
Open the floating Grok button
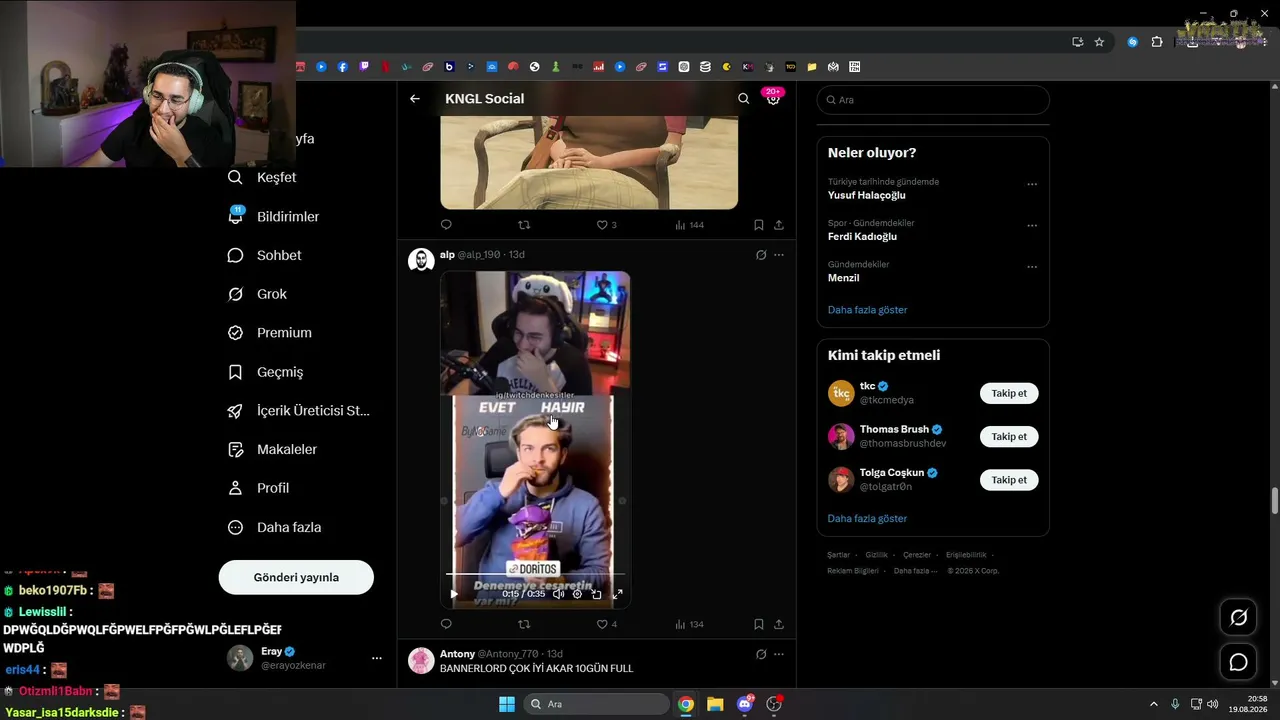[x=1238, y=618]
